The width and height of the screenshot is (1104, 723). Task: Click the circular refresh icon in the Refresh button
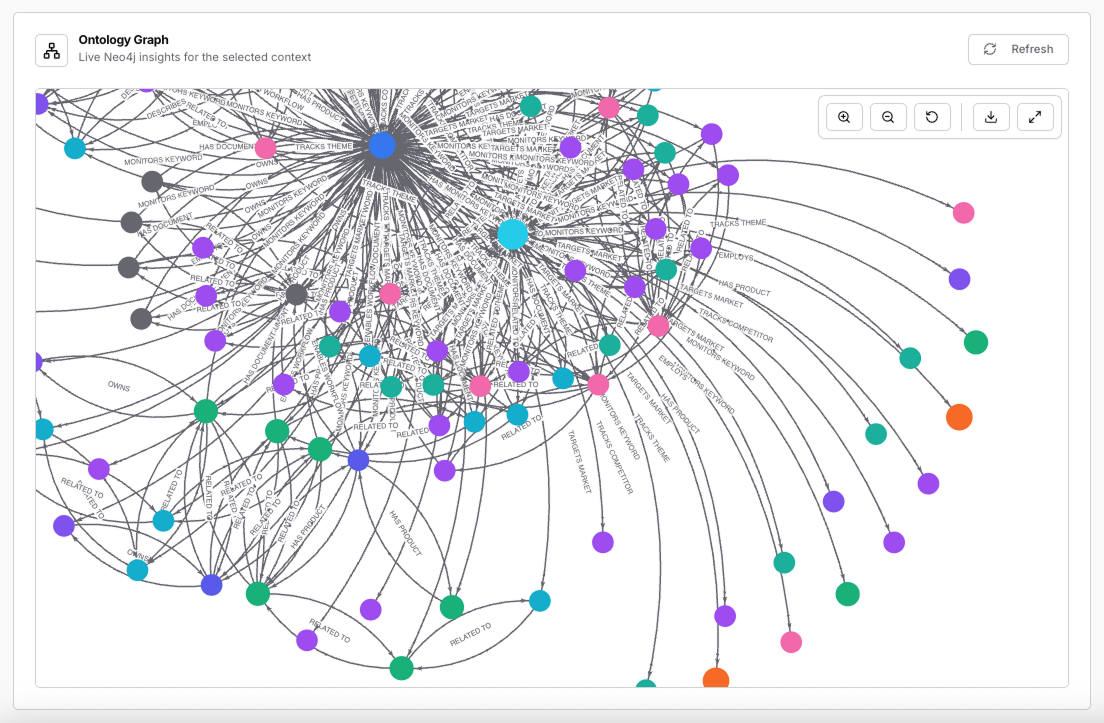(990, 49)
